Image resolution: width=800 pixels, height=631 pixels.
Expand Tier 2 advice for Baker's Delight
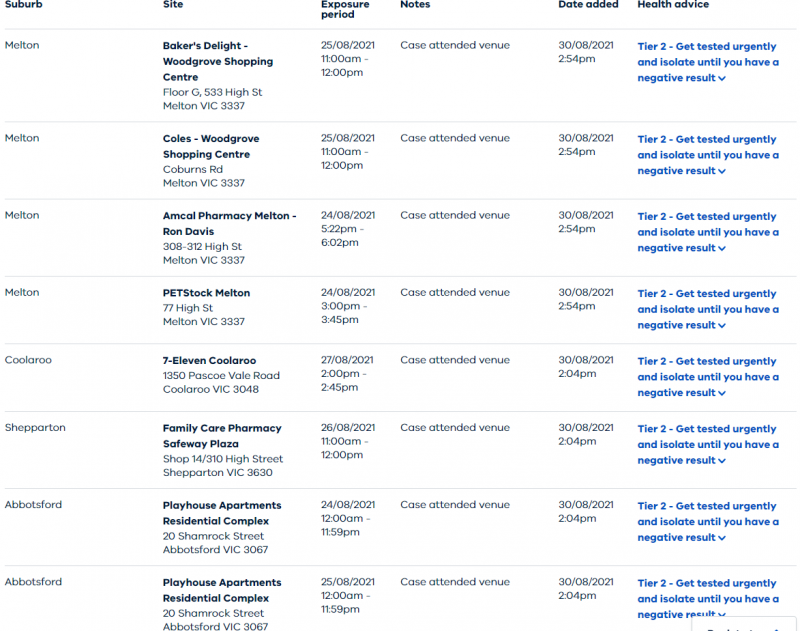[708, 62]
